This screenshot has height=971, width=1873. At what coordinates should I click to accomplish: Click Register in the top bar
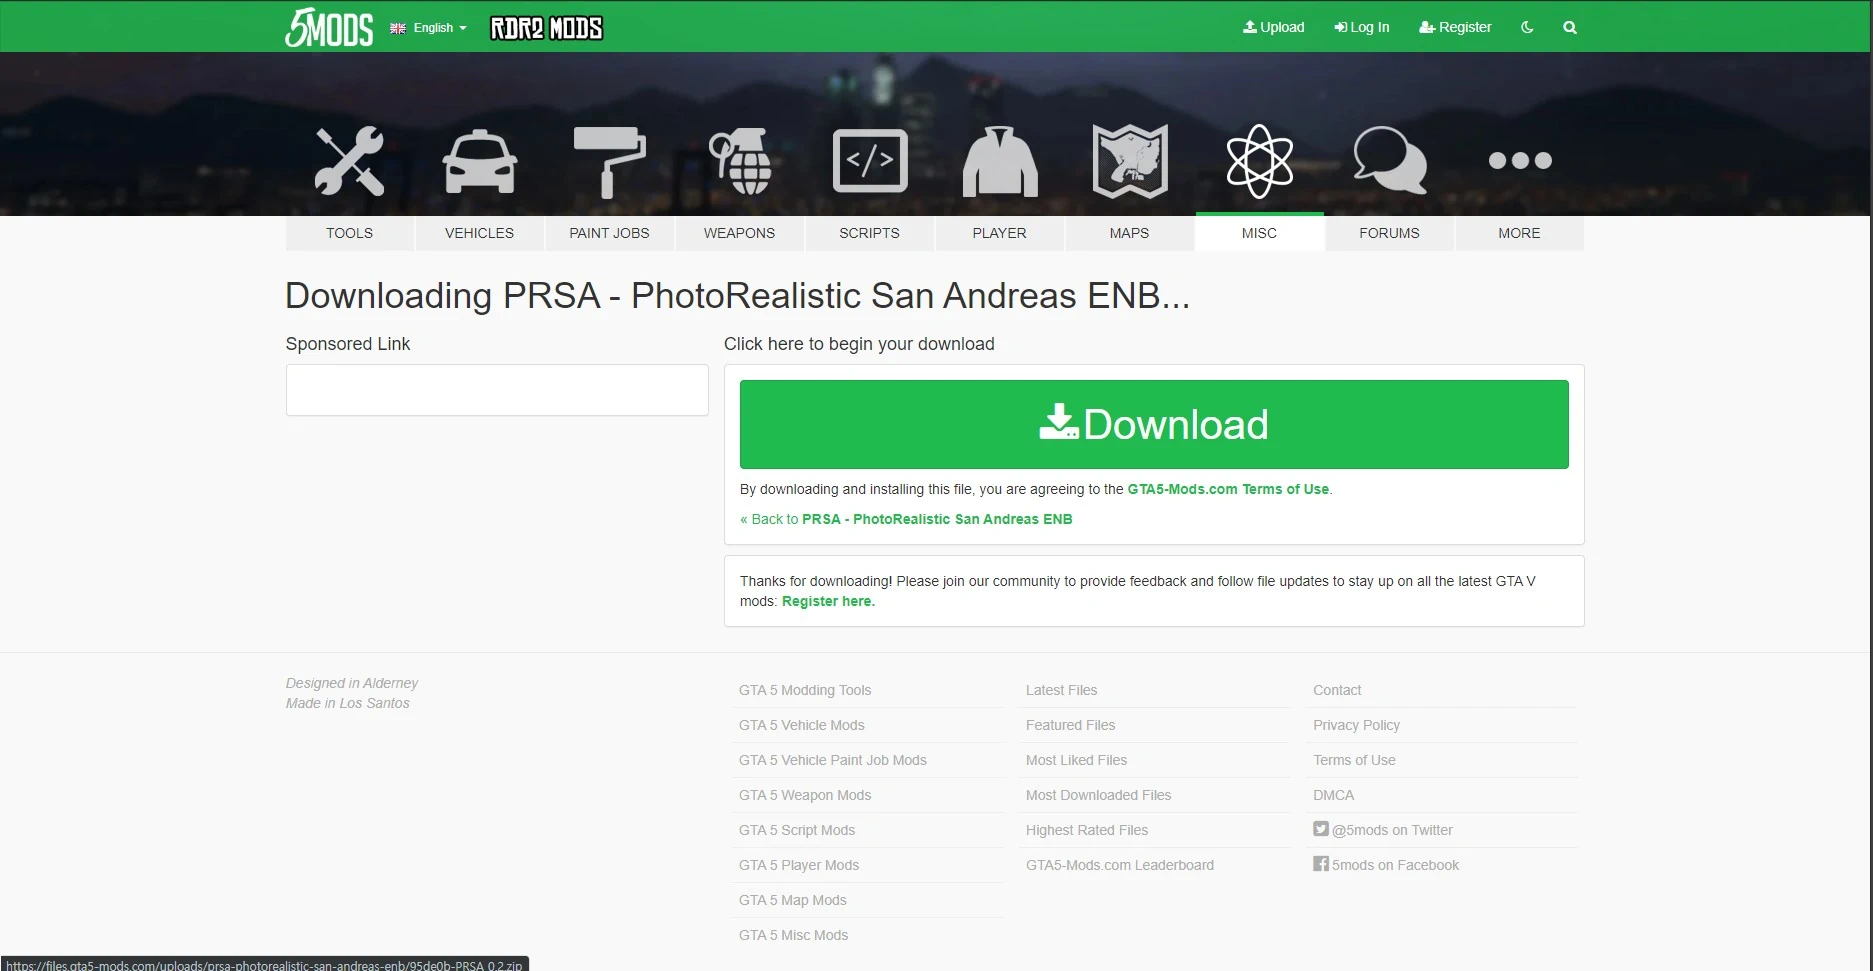tap(1455, 27)
